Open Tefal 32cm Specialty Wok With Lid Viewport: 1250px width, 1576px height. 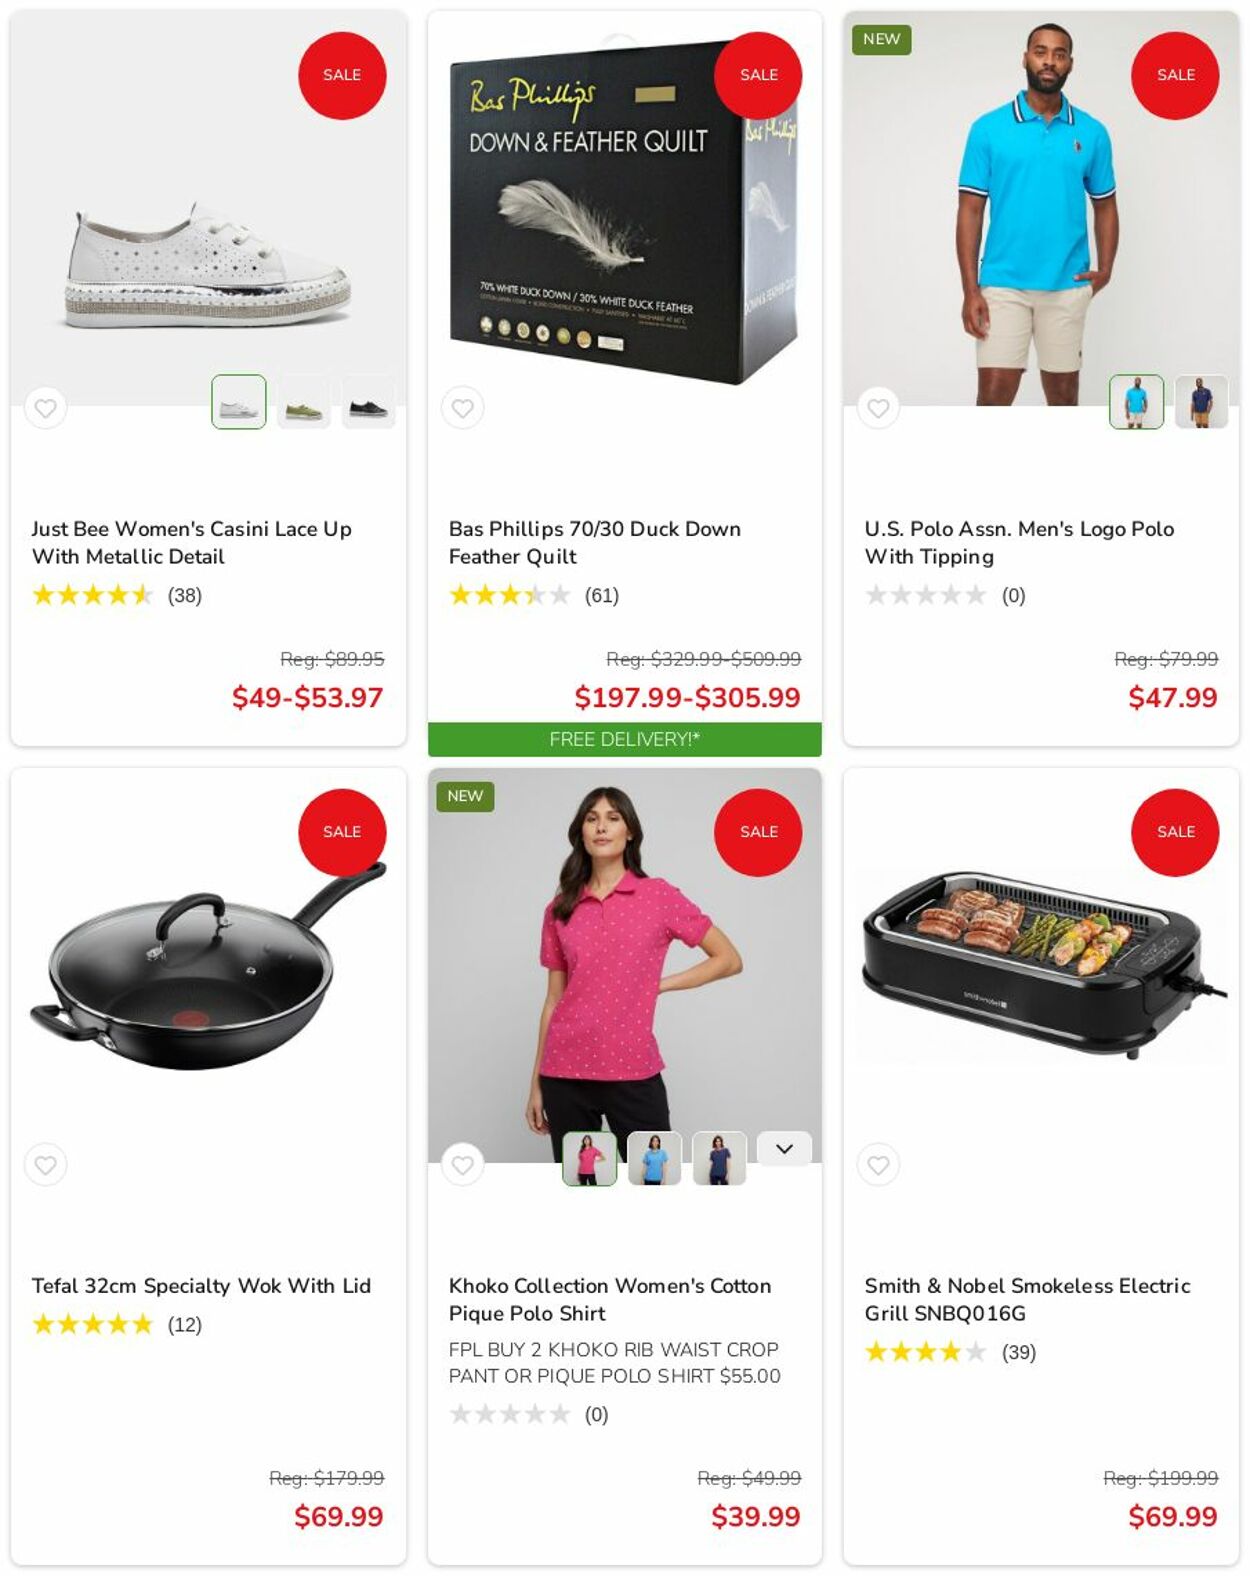click(x=201, y=1286)
